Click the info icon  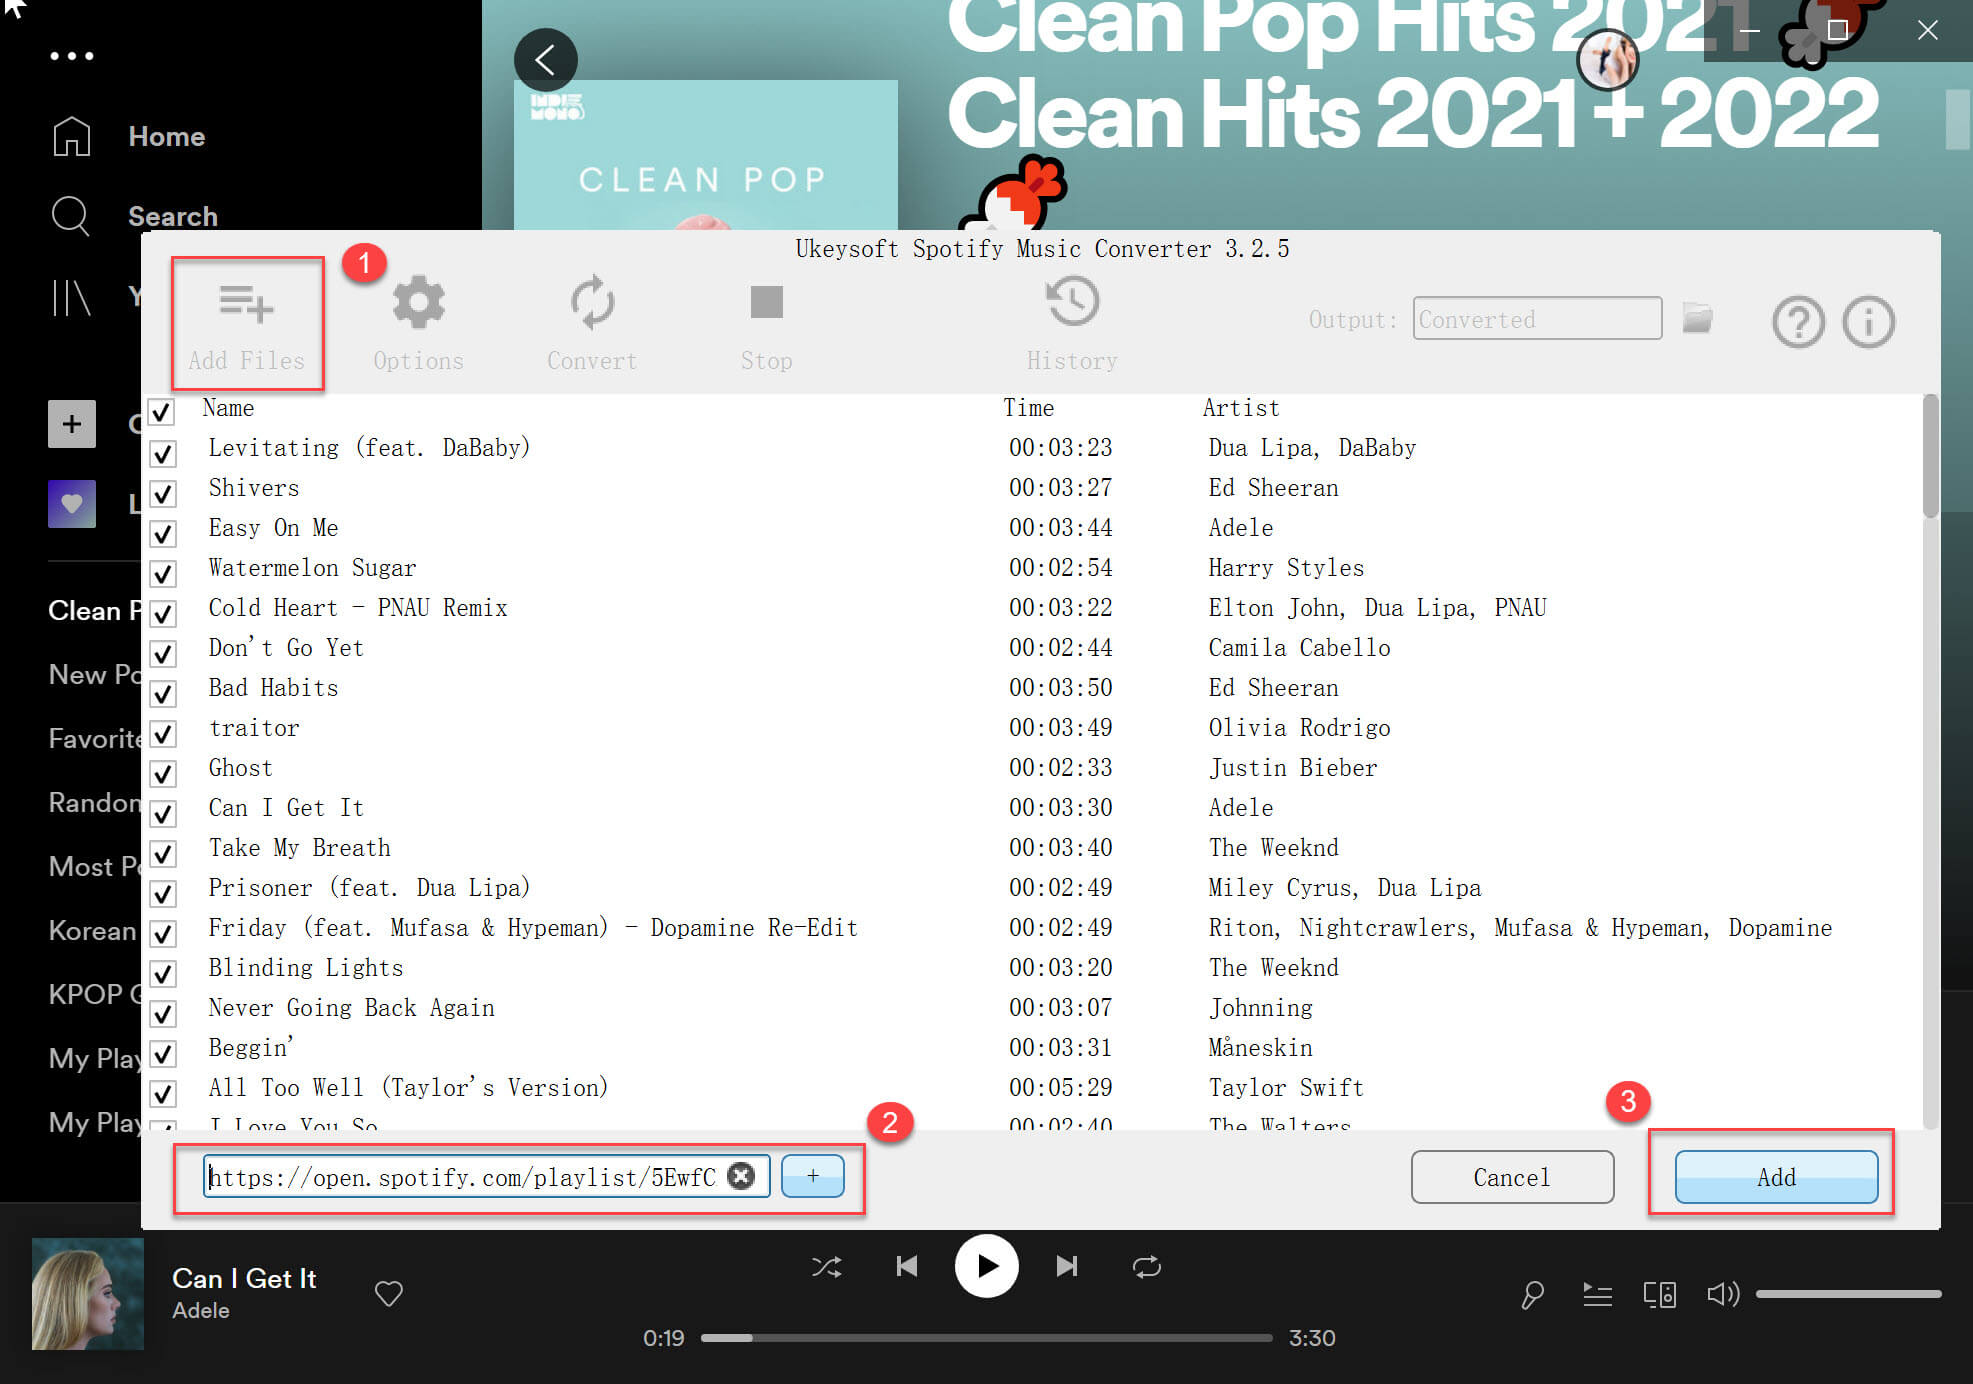coord(1868,322)
